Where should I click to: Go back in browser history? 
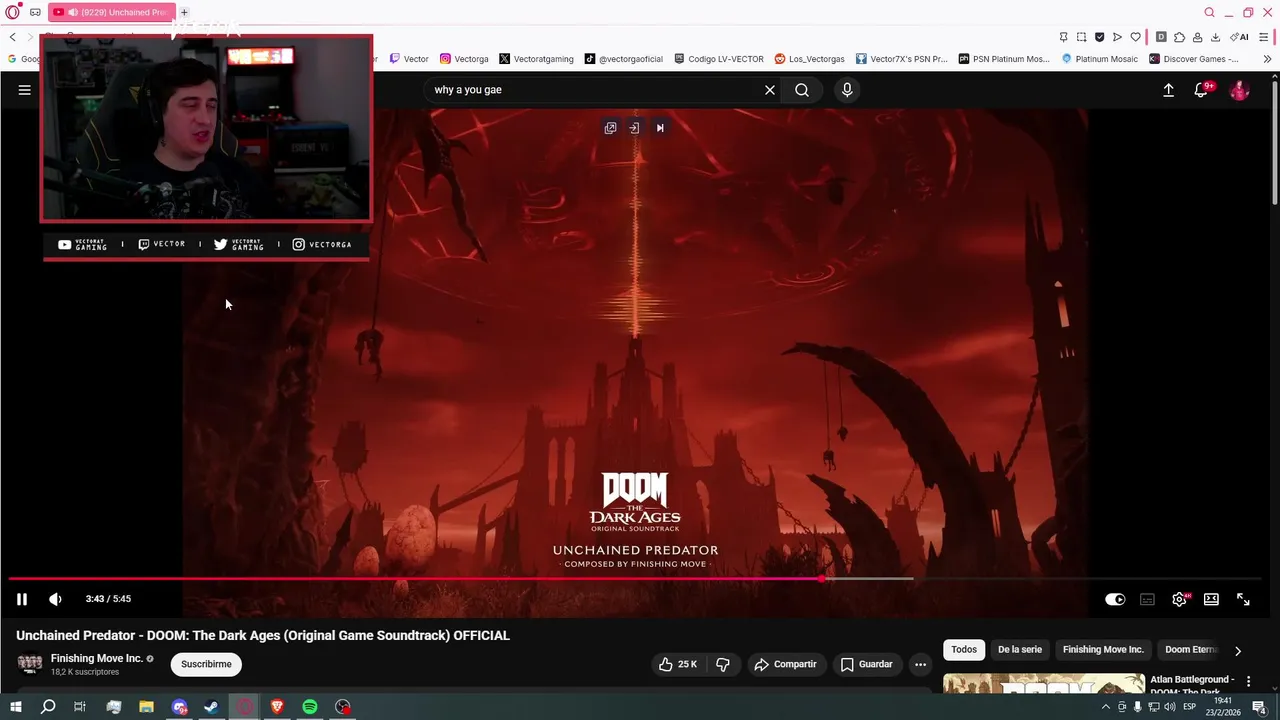[x=12, y=37]
